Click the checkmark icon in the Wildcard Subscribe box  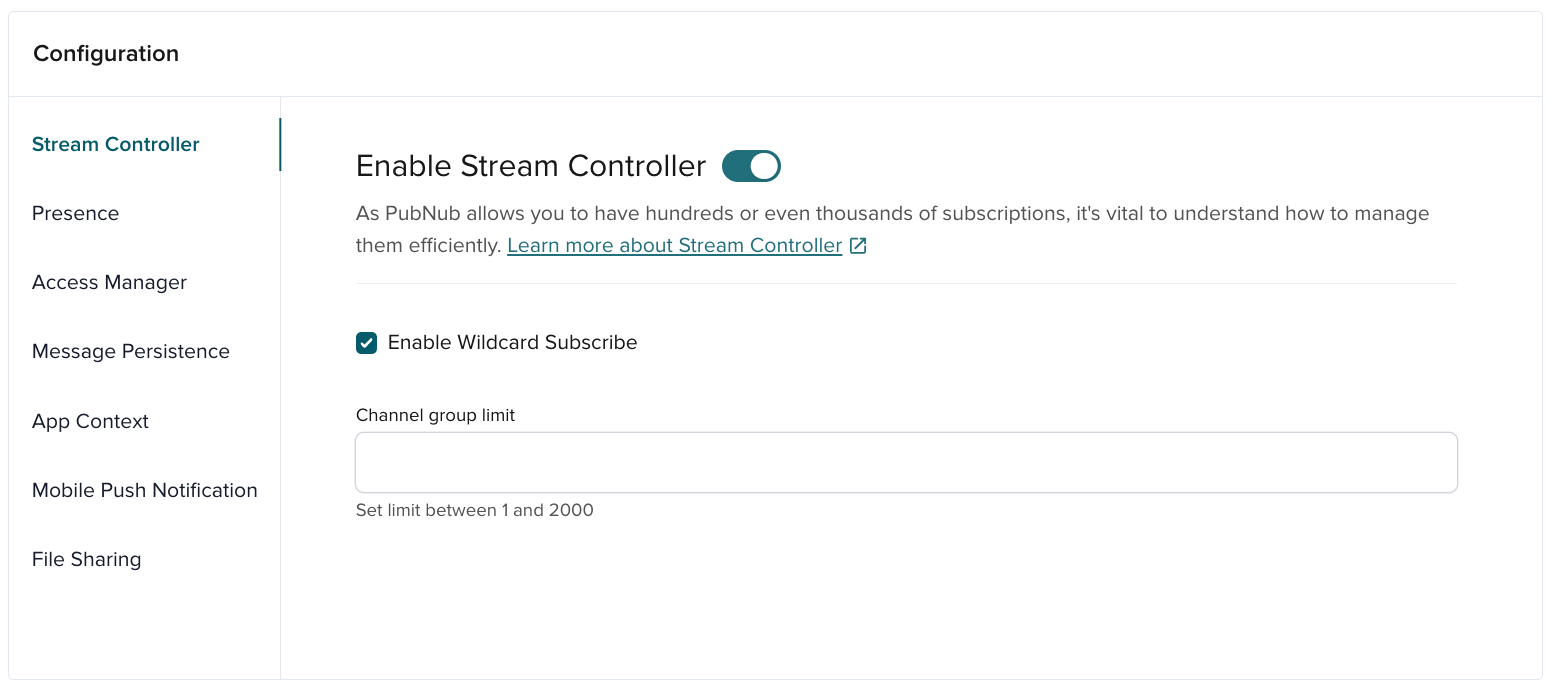pyautogui.click(x=366, y=342)
